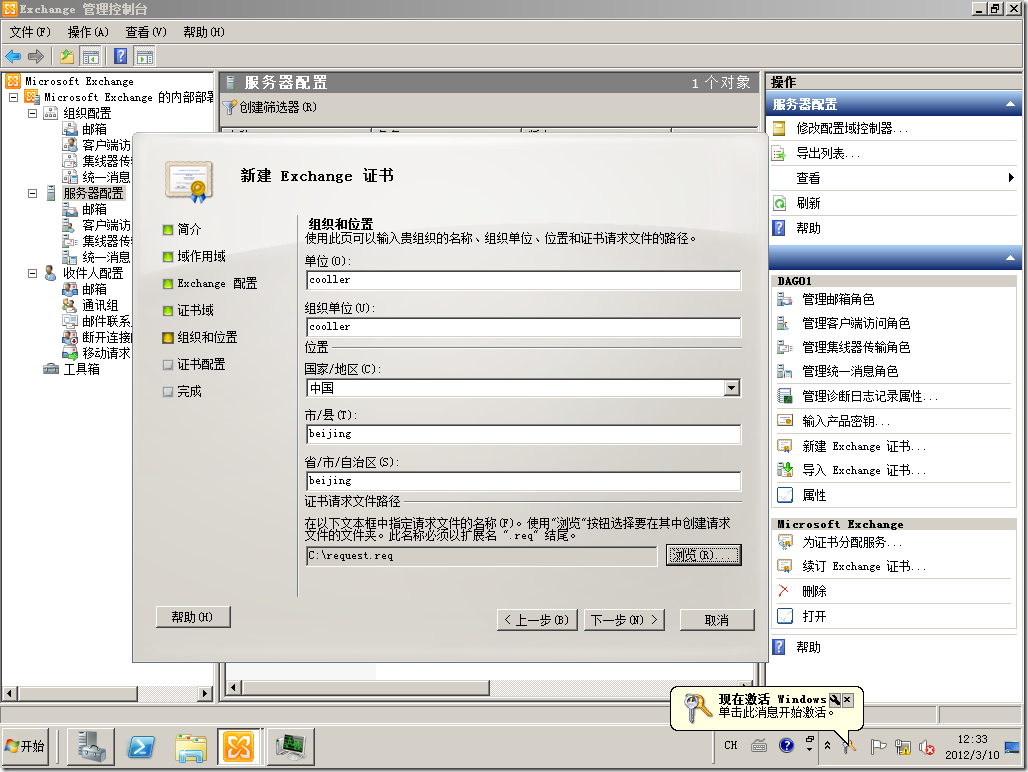Click the 单位 input field containing cooller

520,279
